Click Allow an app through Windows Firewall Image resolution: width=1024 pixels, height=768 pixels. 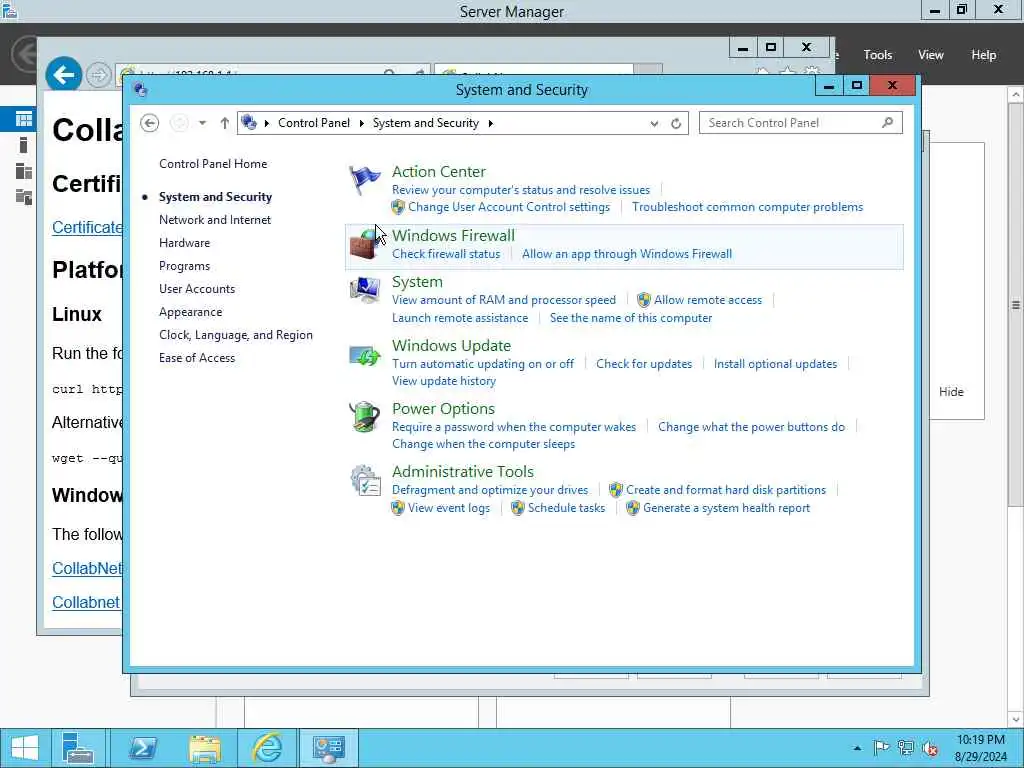pyautogui.click(x=627, y=254)
